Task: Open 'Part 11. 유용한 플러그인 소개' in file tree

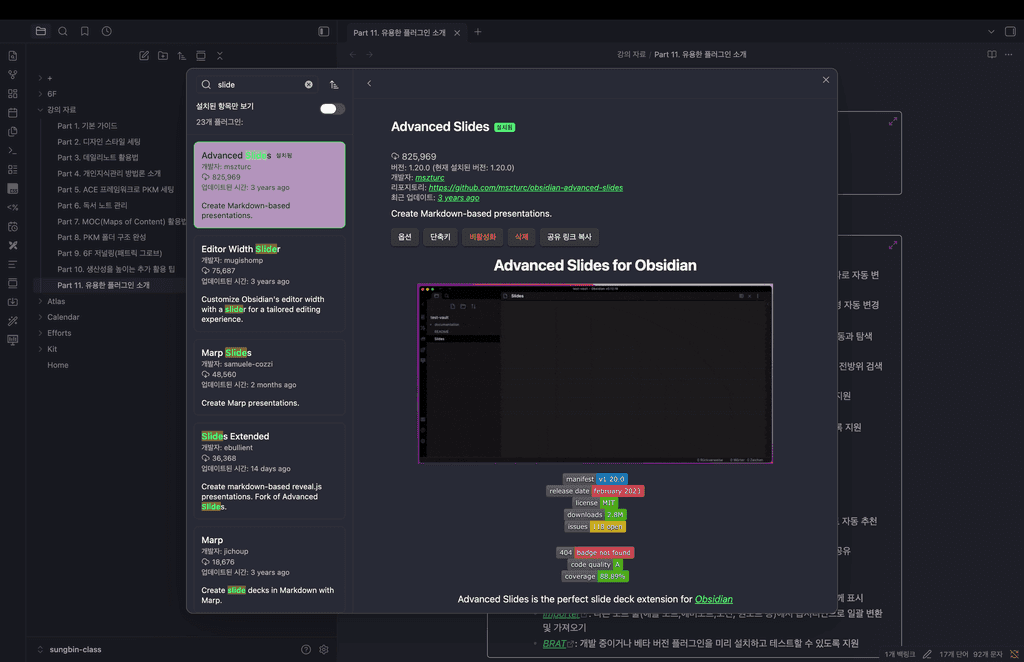Action: 103,285
